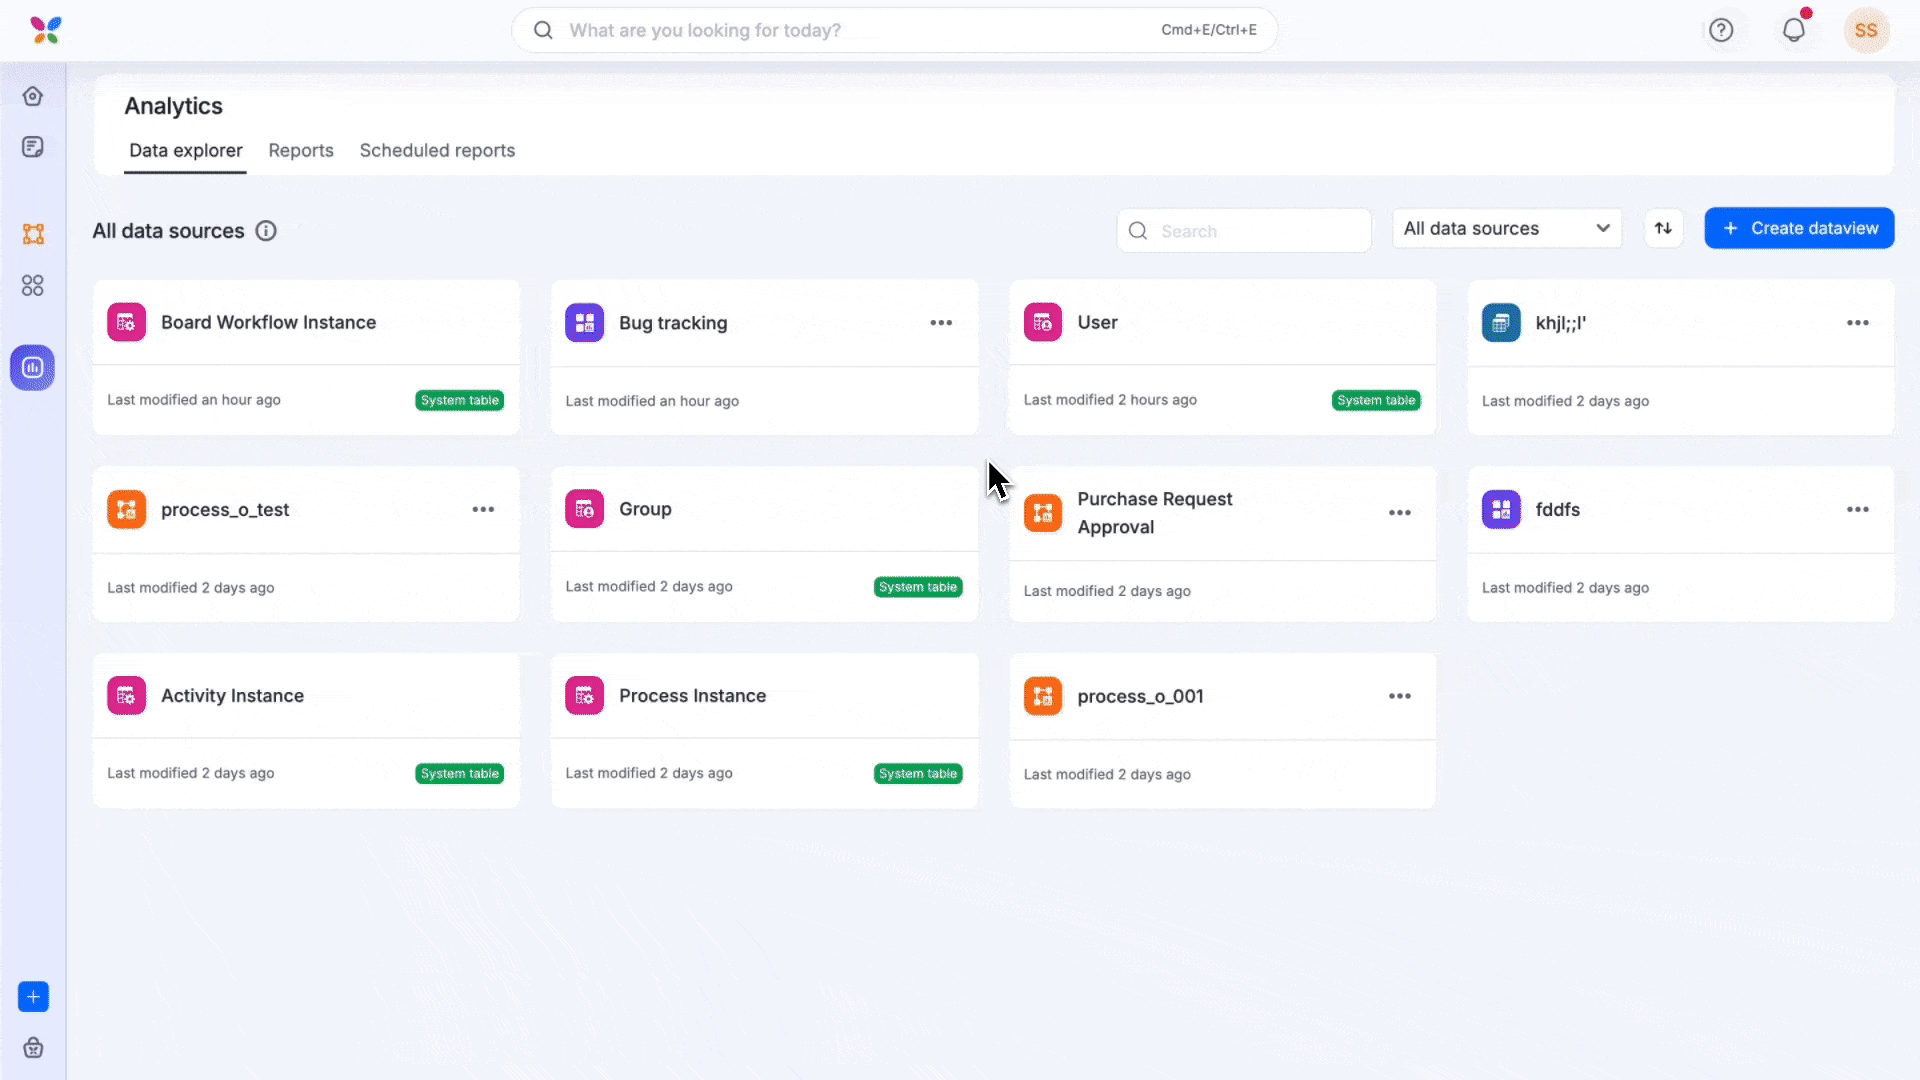Click the blue plus icon in sidebar

click(x=33, y=996)
